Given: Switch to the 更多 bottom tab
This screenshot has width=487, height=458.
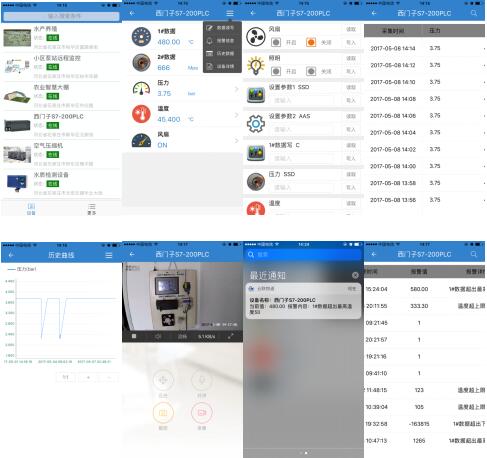Looking at the screenshot, I should point(92,209).
